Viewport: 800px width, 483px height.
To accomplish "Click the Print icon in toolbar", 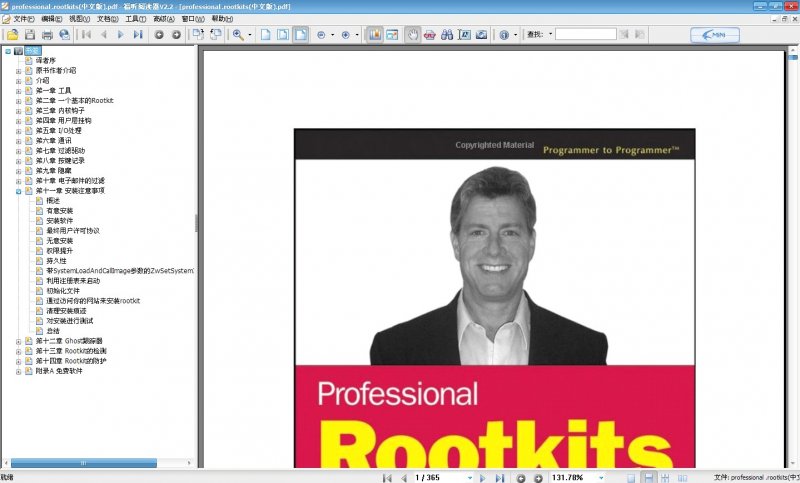I will 47,35.
